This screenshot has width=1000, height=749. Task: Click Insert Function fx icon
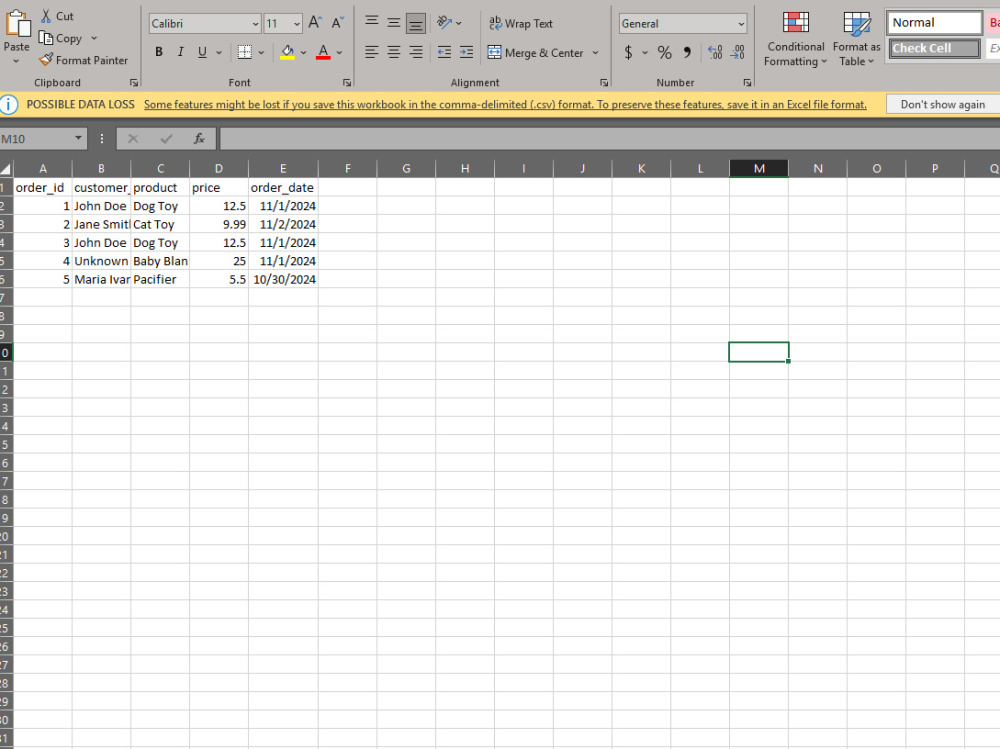[199, 138]
